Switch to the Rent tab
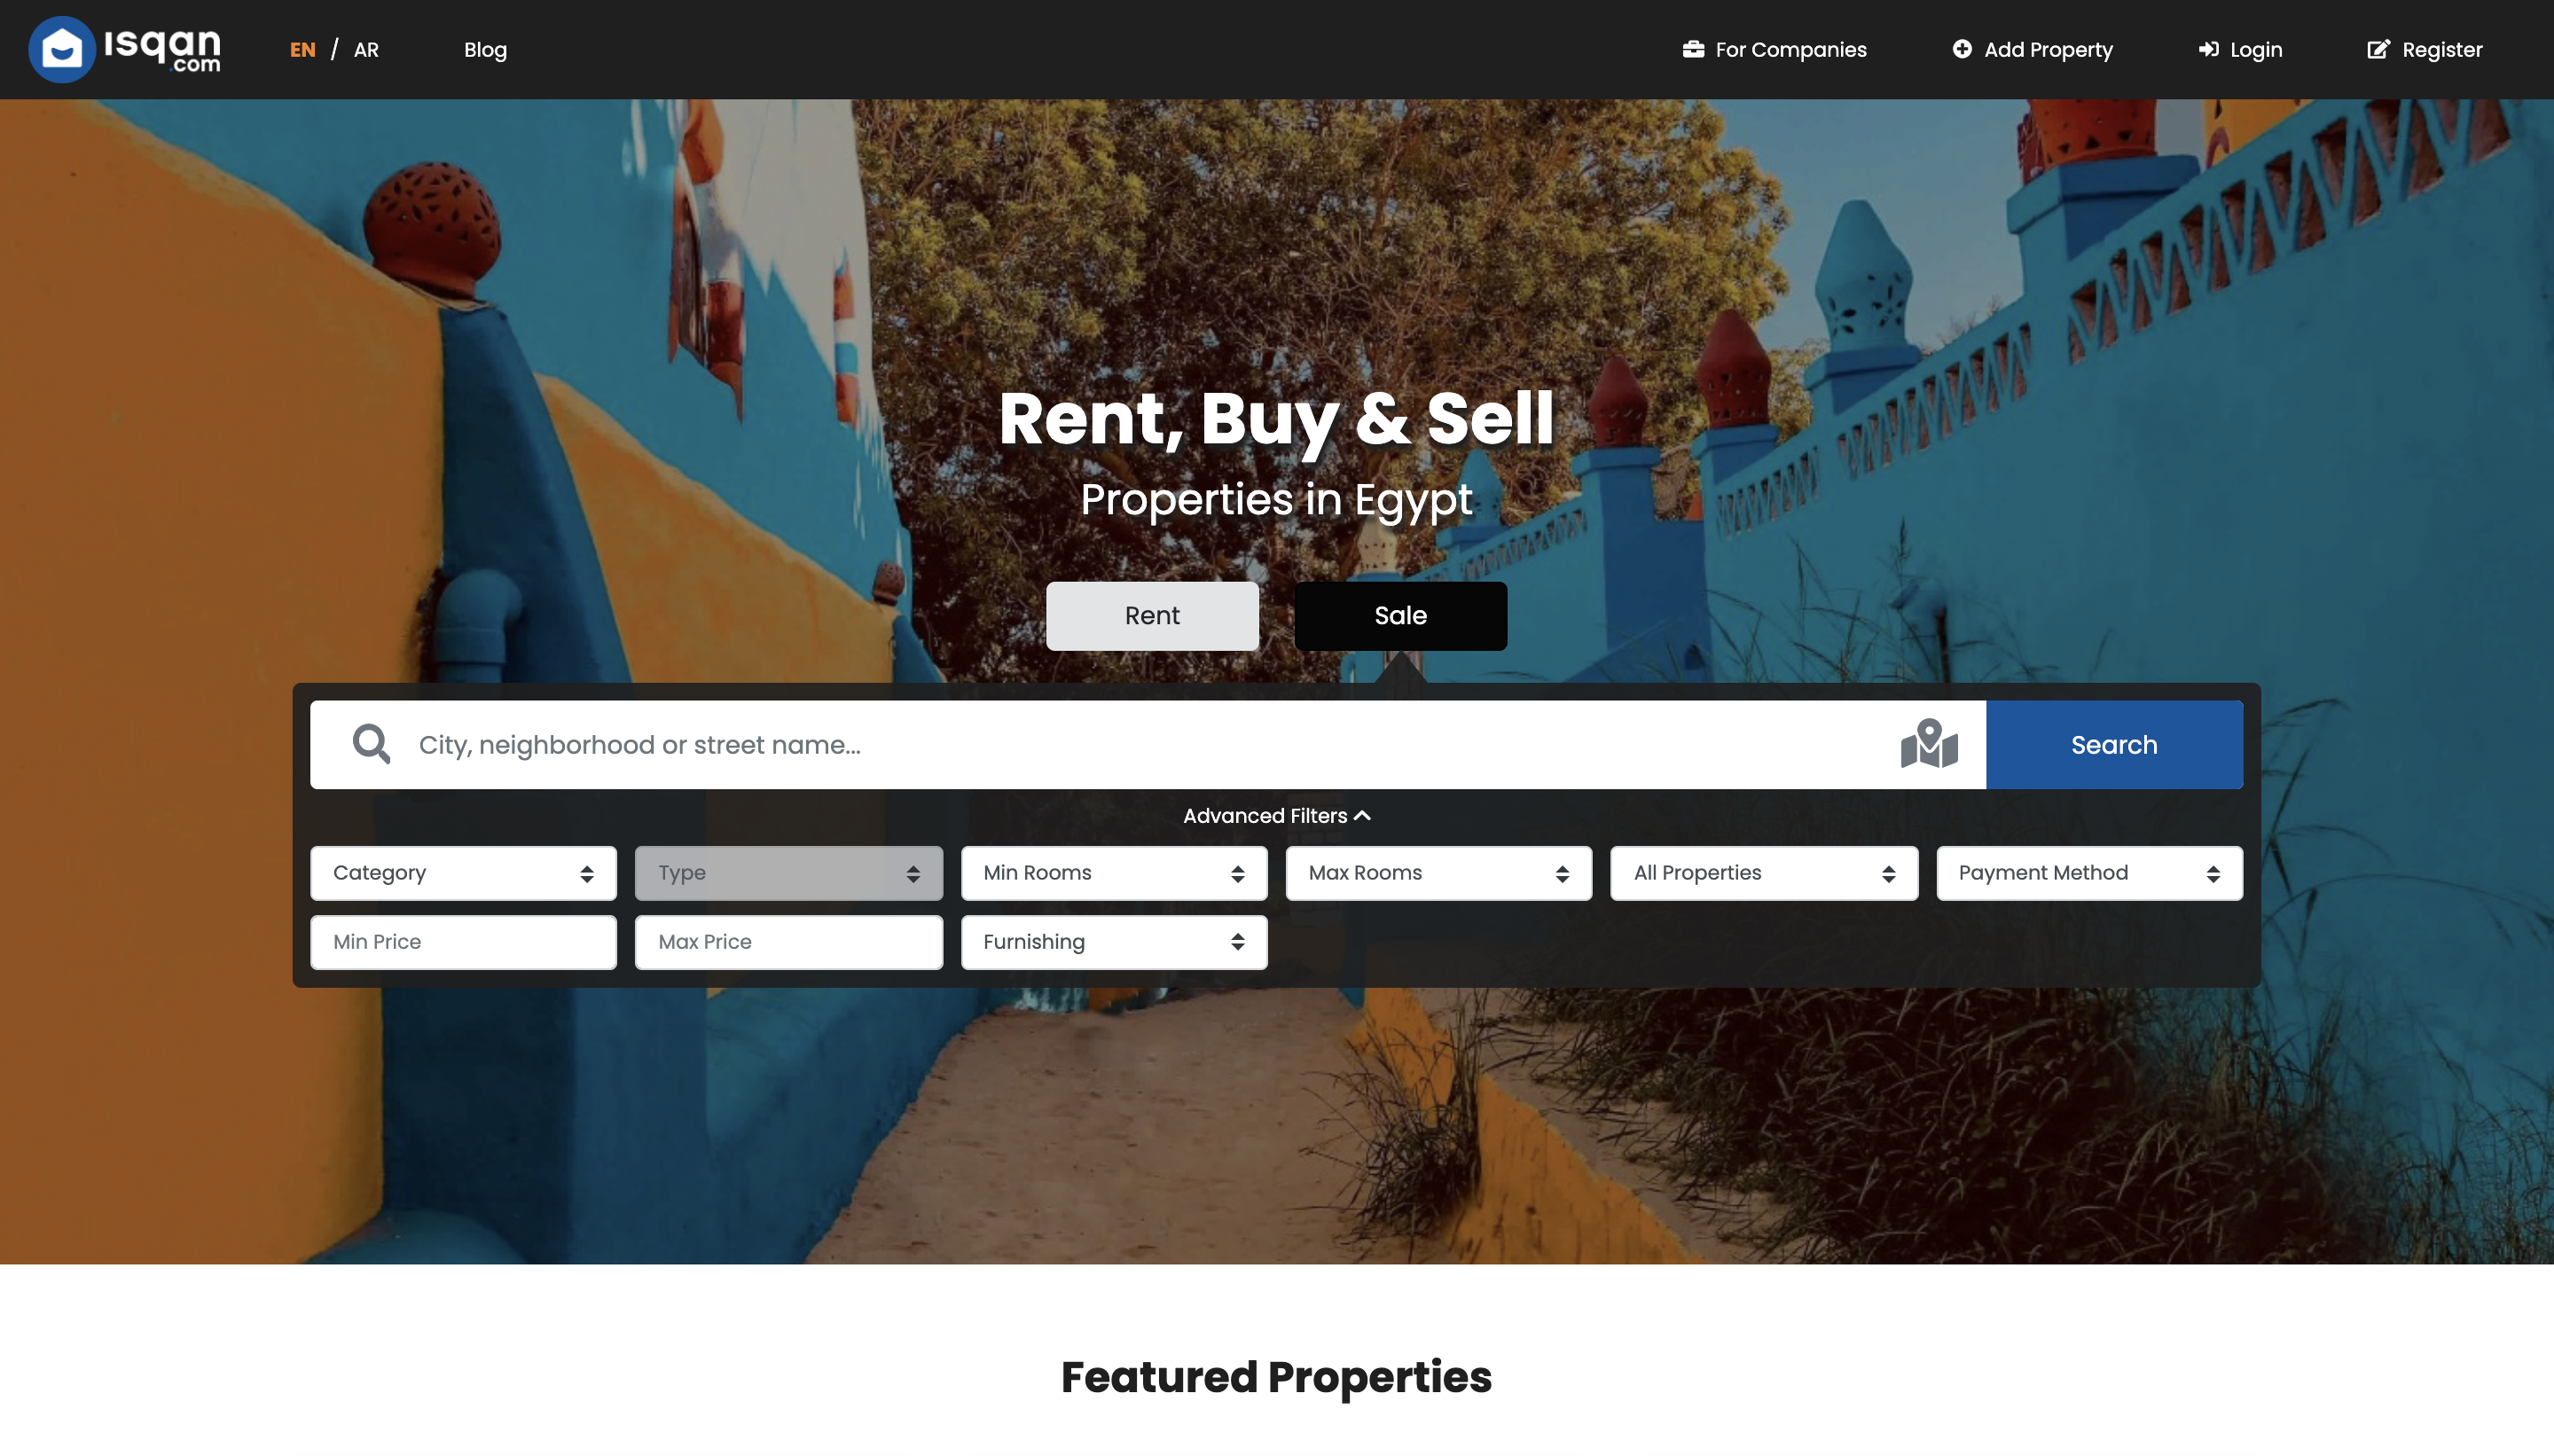2554x1456 pixels. (x=1153, y=615)
